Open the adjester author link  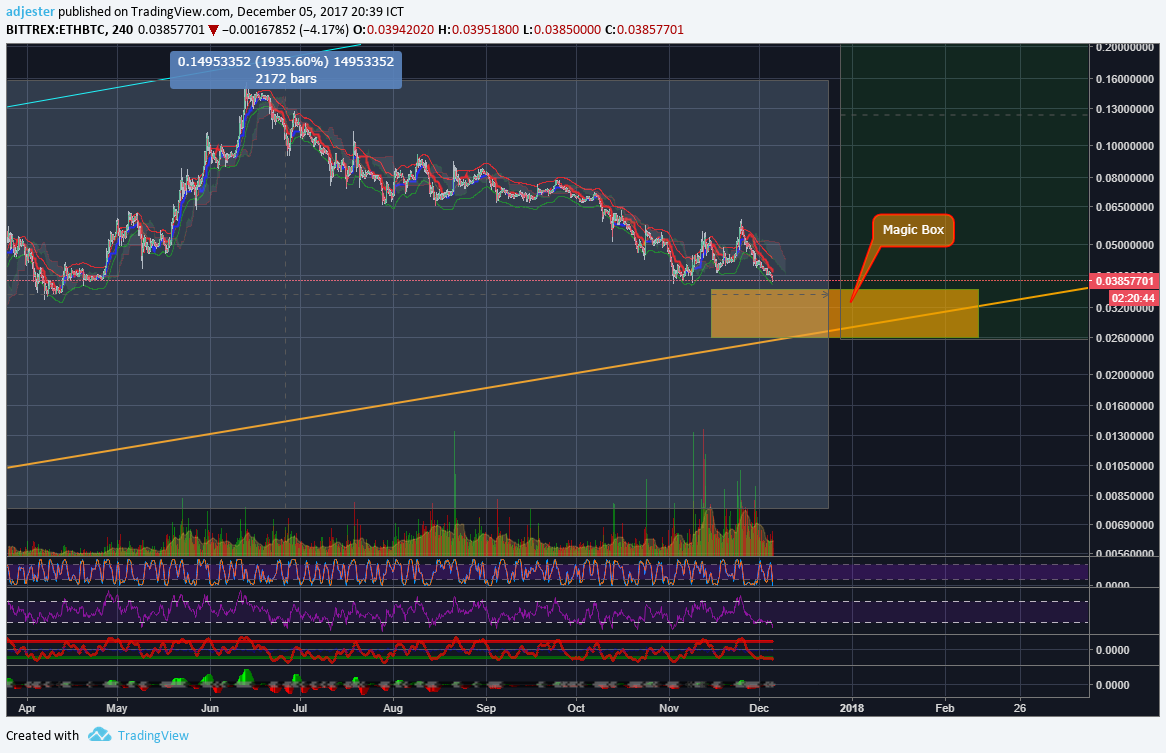[x=30, y=12]
